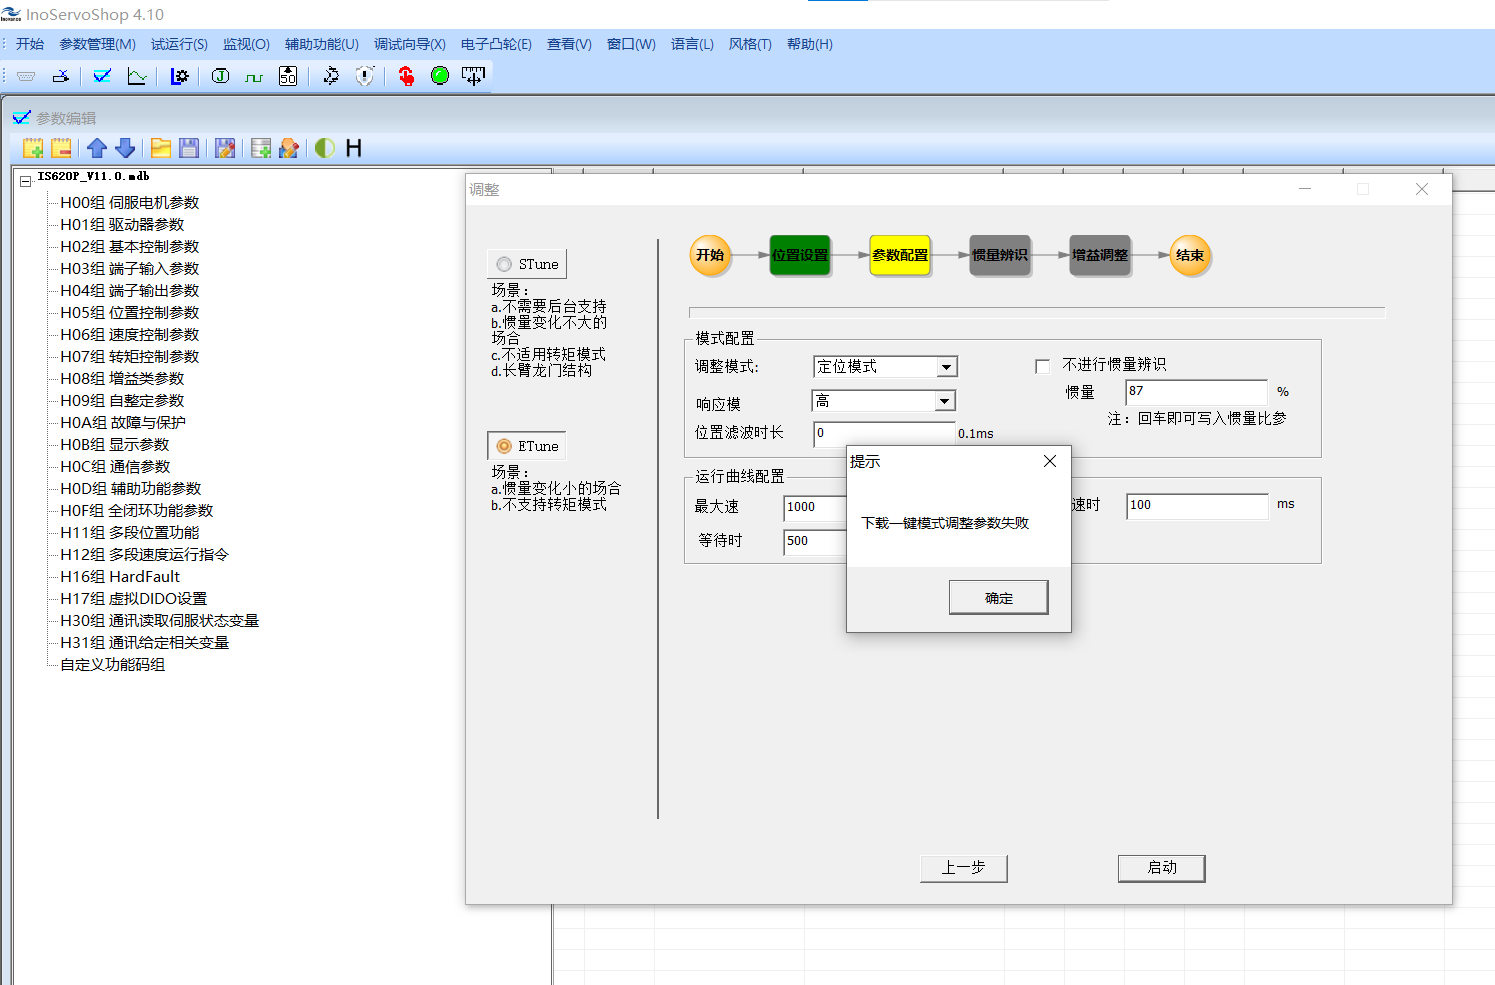Open the 试运行(S) menu
The image size is (1495, 985).
pyautogui.click(x=180, y=44)
